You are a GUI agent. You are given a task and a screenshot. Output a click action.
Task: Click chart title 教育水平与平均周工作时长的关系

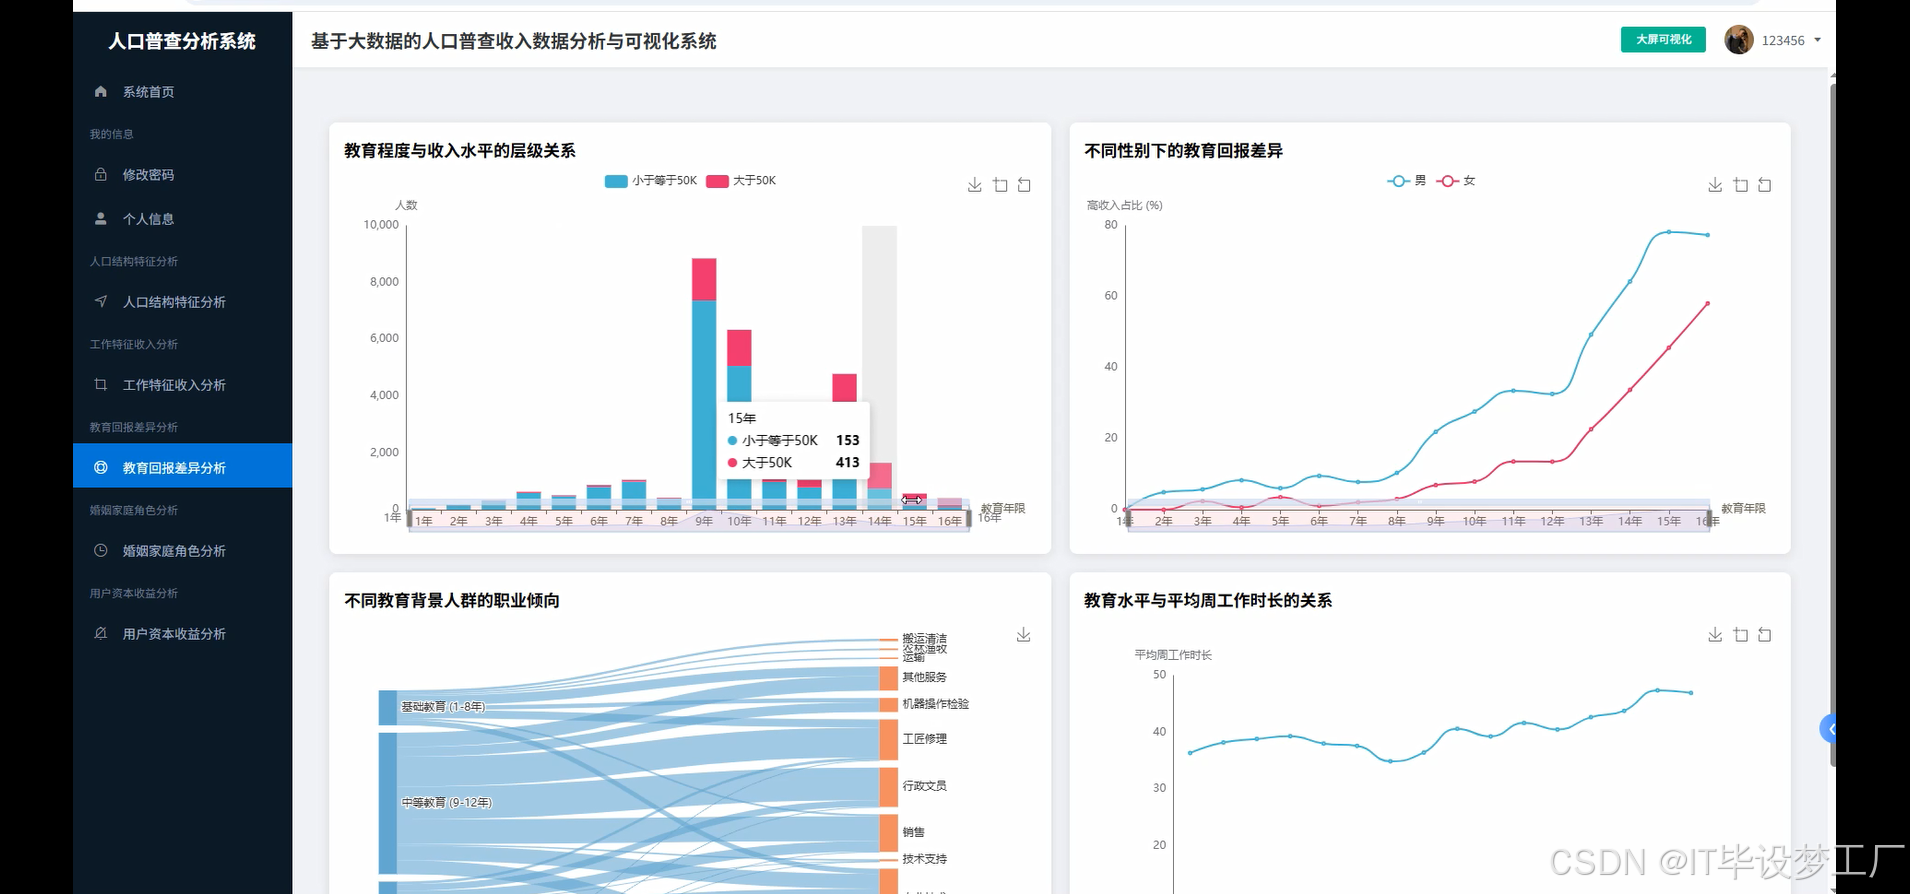pyautogui.click(x=1208, y=601)
